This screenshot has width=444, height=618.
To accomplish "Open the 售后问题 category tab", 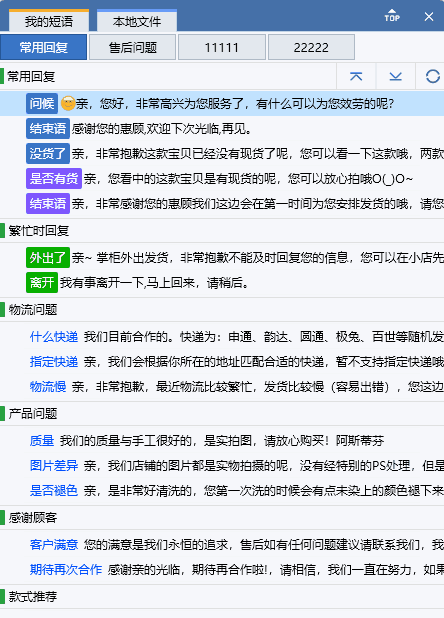I will coord(133,47).
